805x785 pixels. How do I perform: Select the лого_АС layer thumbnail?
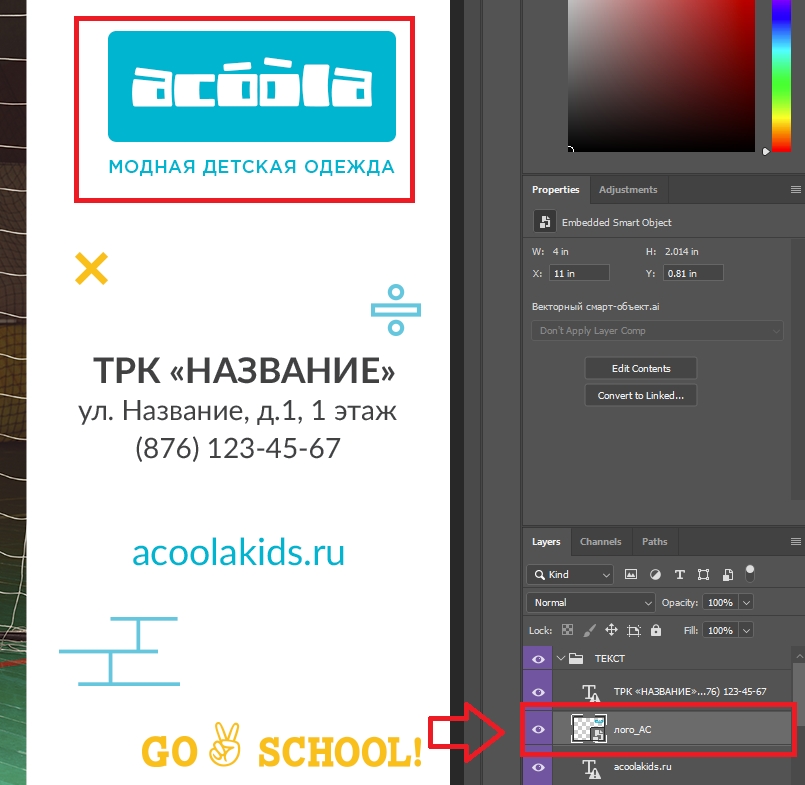click(589, 729)
